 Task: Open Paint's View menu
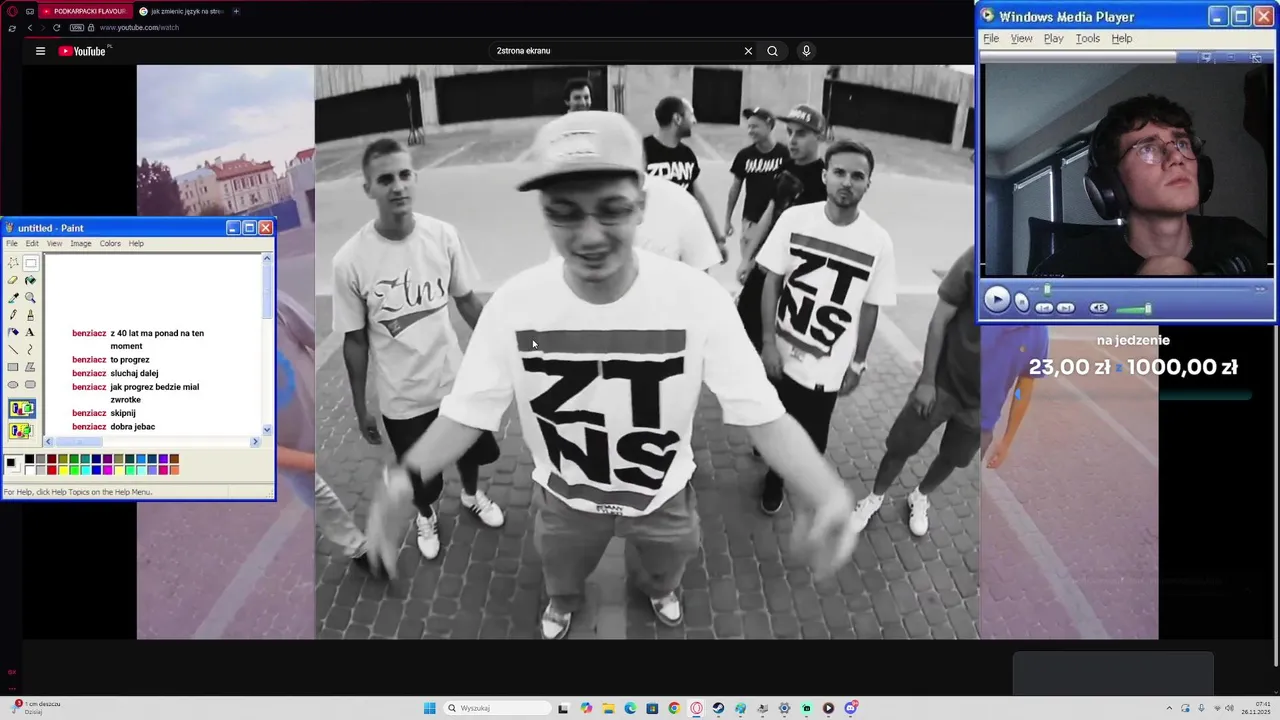[54, 243]
